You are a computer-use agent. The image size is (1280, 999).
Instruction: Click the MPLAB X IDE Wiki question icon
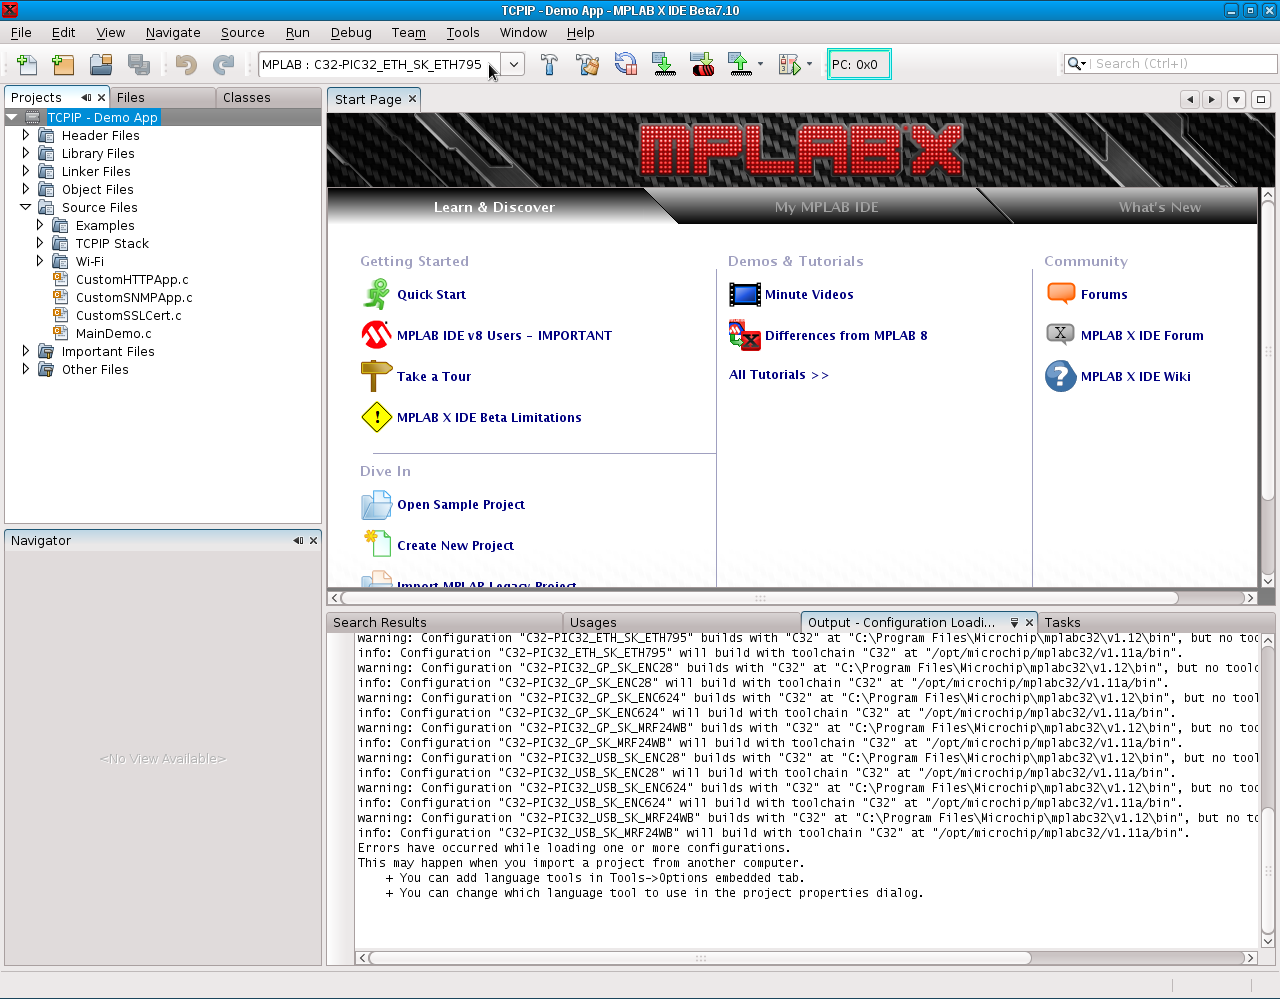point(1061,376)
